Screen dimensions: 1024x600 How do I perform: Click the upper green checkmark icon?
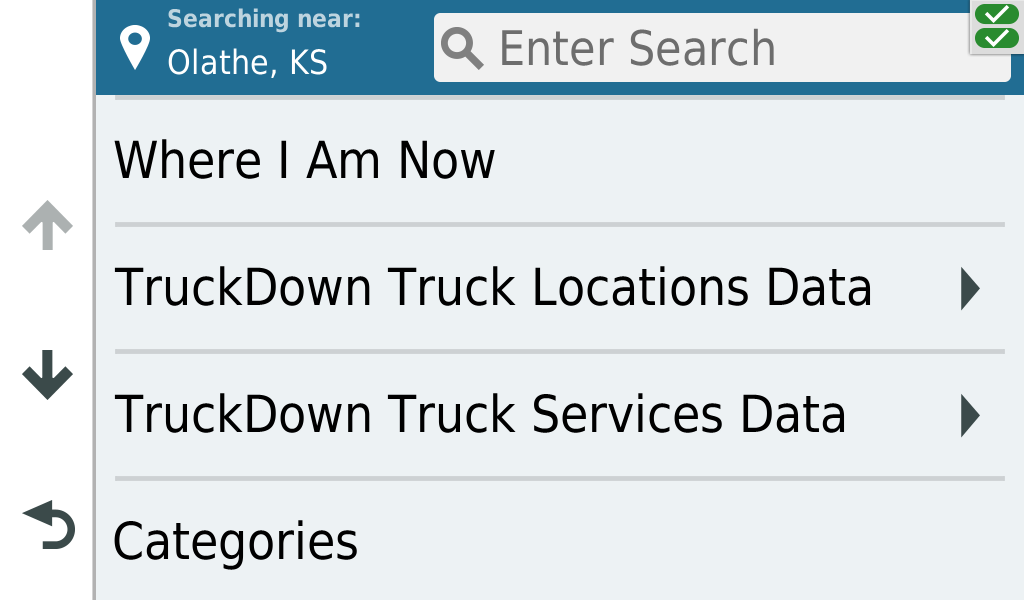pyautogui.click(x=997, y=14)
